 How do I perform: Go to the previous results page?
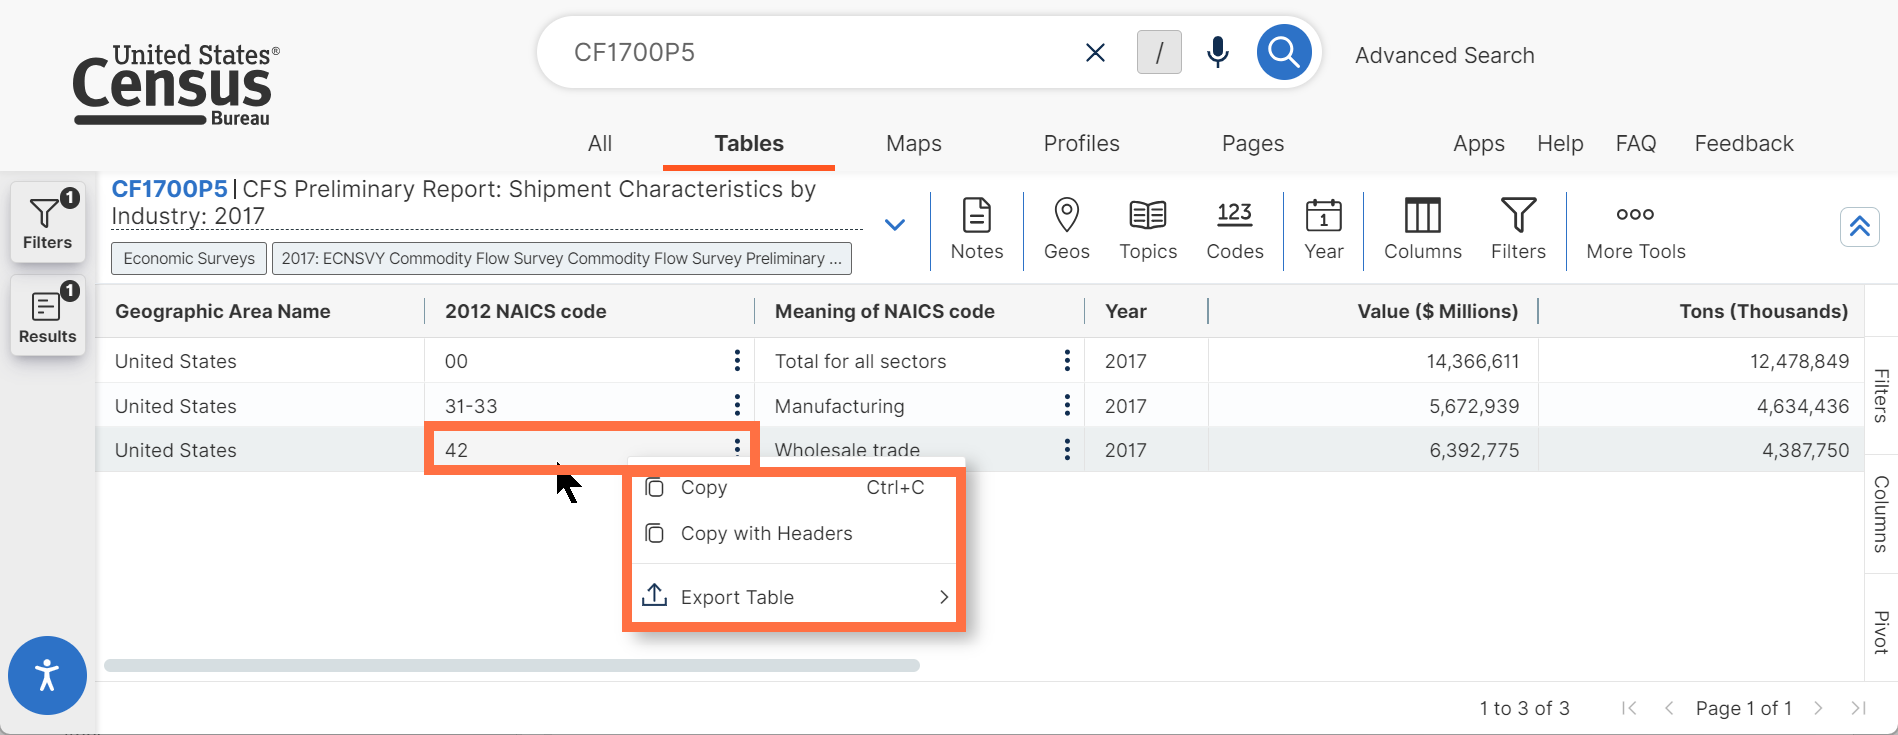[x=1669, y=708]
